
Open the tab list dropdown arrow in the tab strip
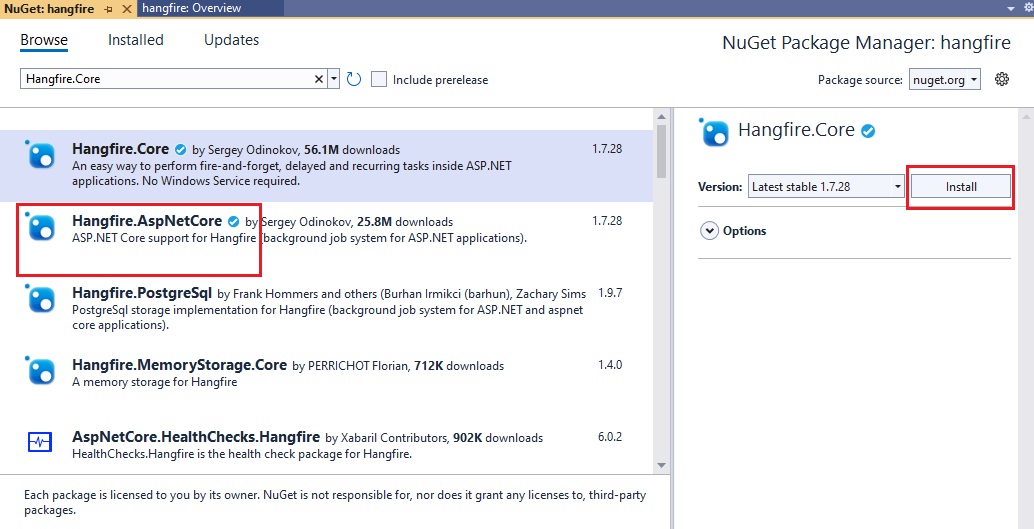tap(1011, 8)
